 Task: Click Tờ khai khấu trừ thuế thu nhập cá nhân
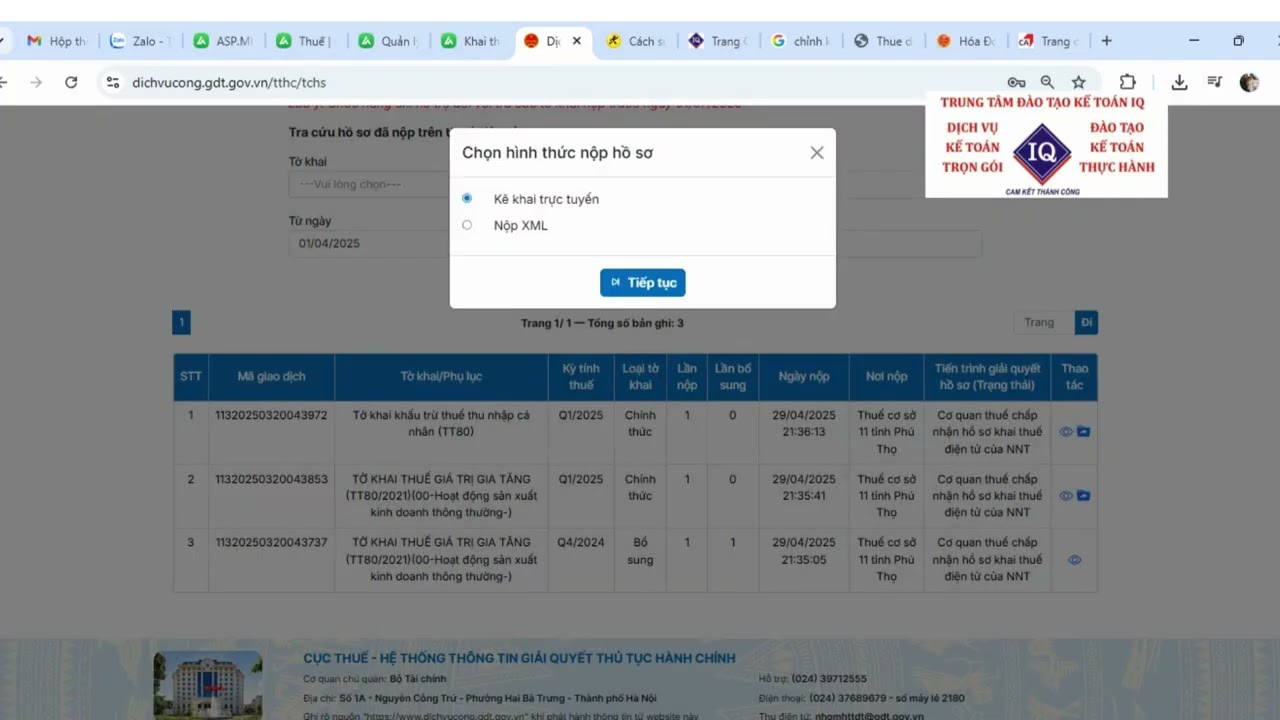tap(441, 423)
